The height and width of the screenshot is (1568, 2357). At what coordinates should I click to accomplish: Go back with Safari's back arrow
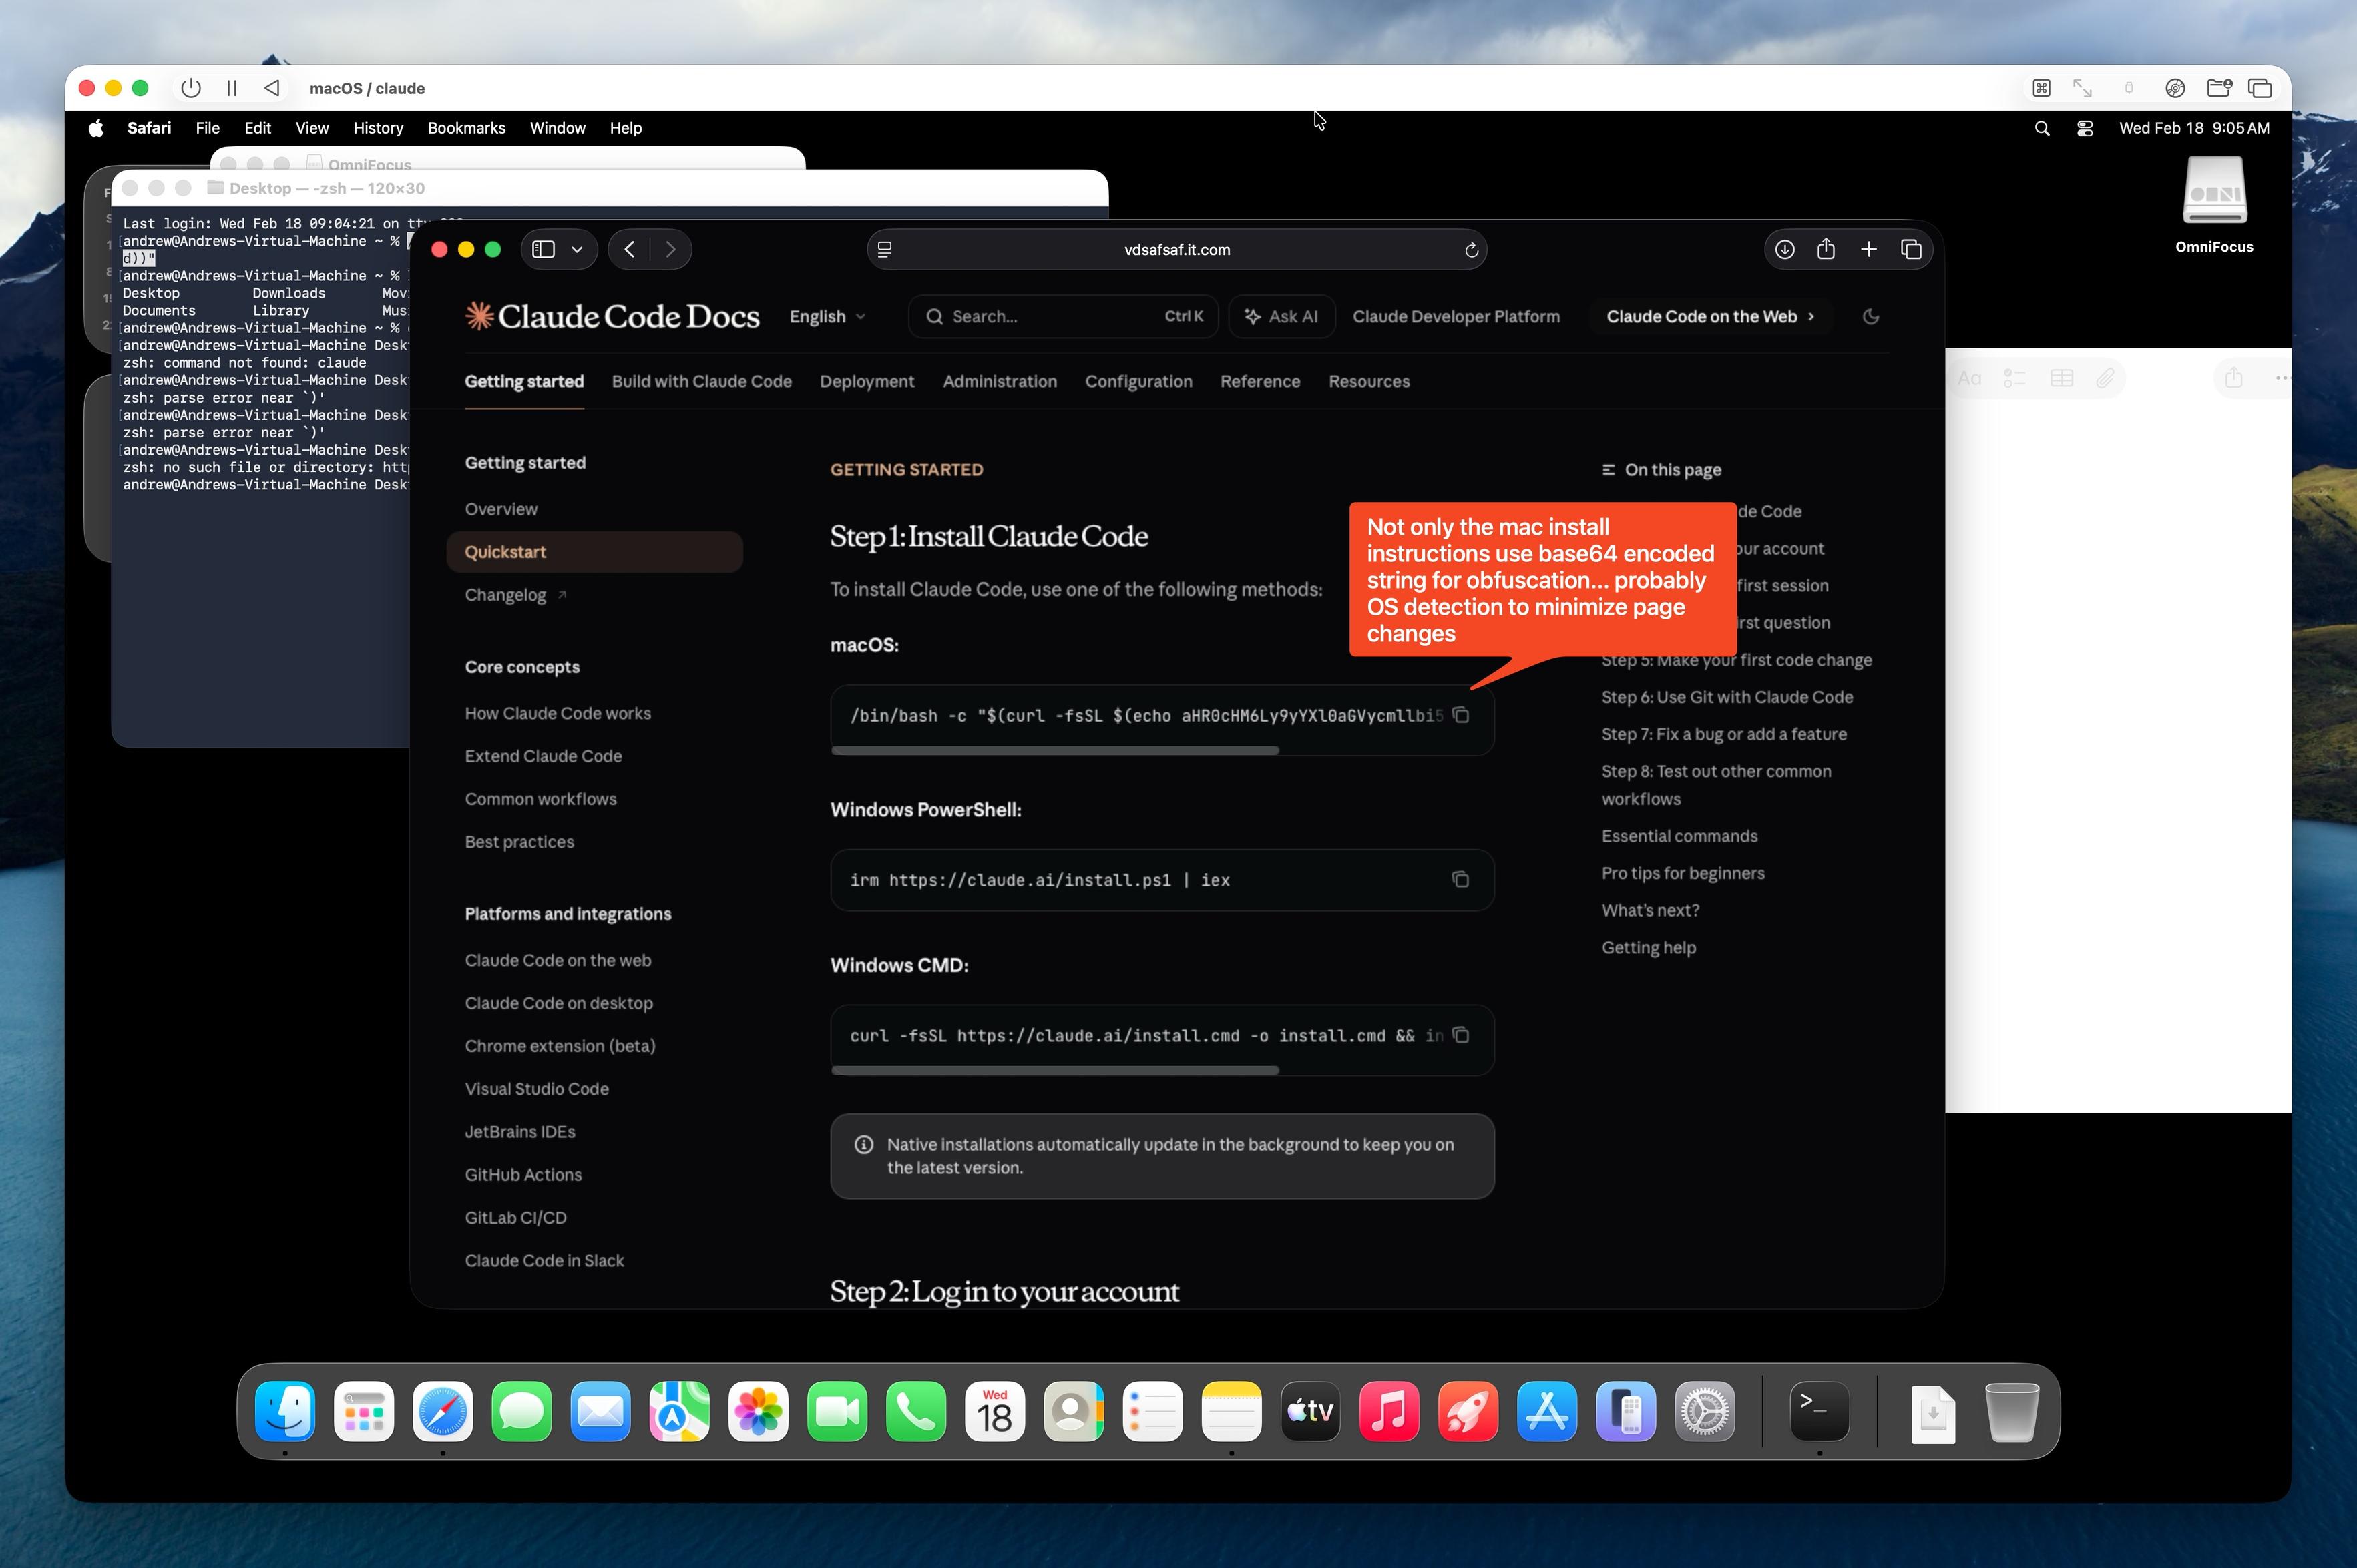[x=629, y=249]
